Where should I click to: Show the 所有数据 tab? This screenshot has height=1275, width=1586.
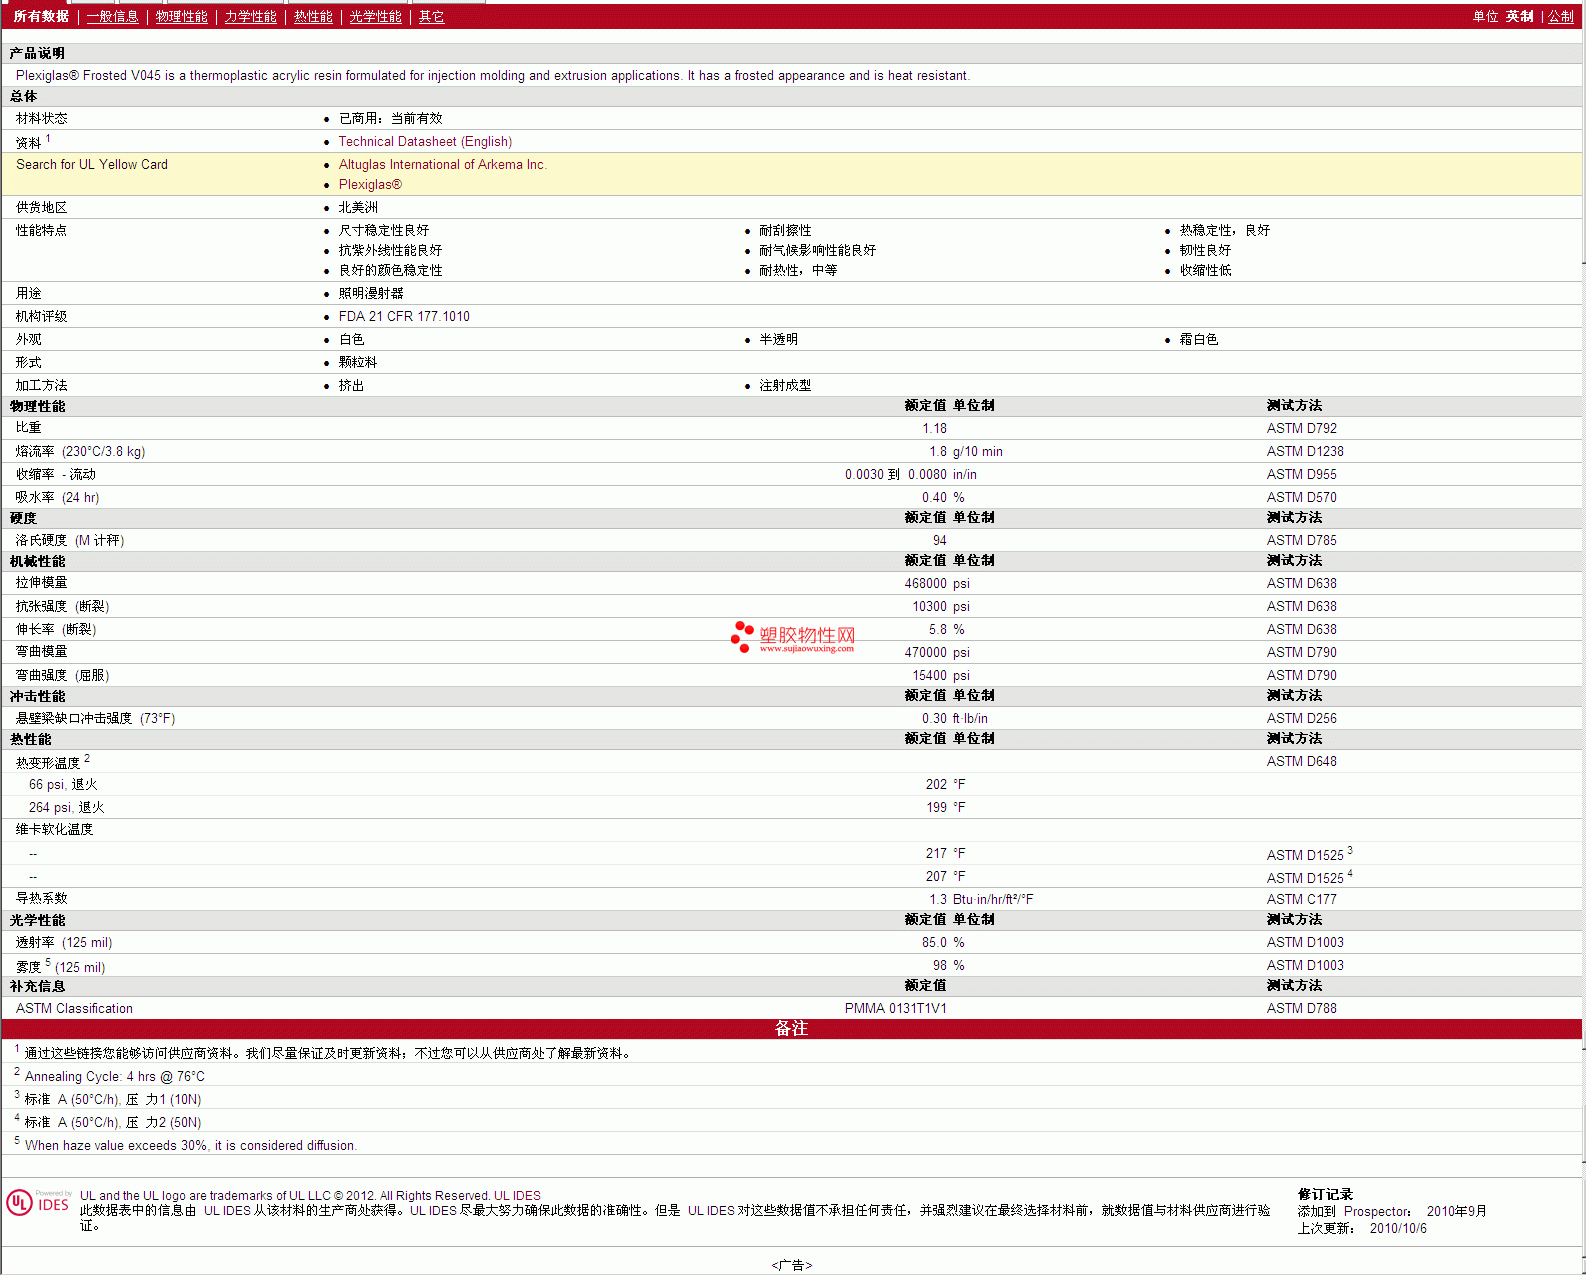[x=41, y=17]
